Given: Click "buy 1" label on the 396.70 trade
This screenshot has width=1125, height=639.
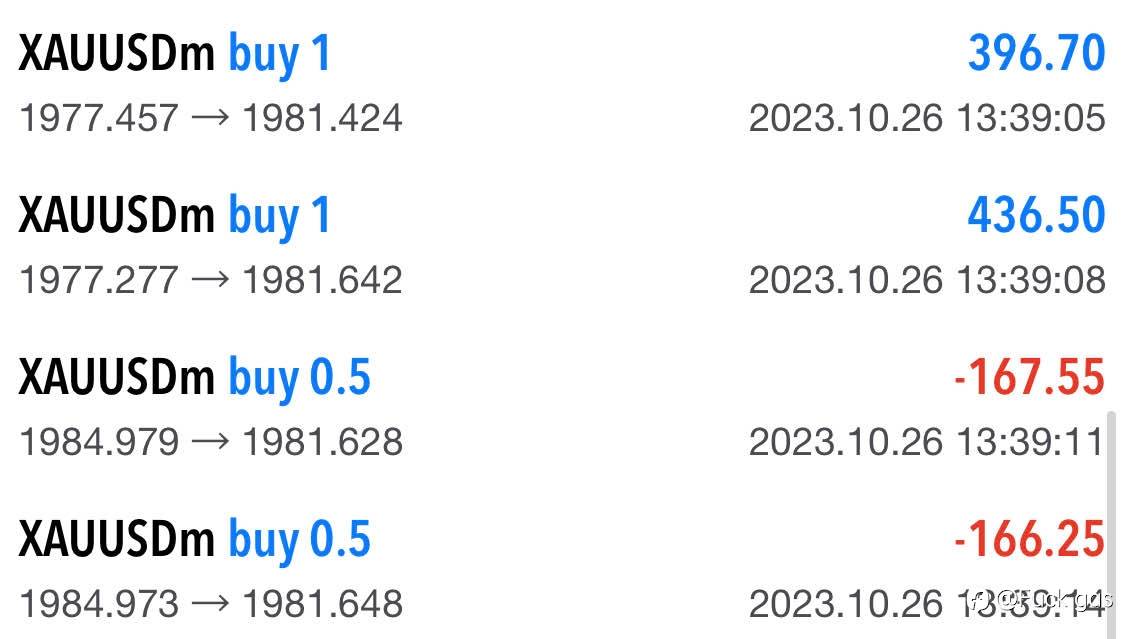Looking at the screenshot, I should (x=279, y=54).
